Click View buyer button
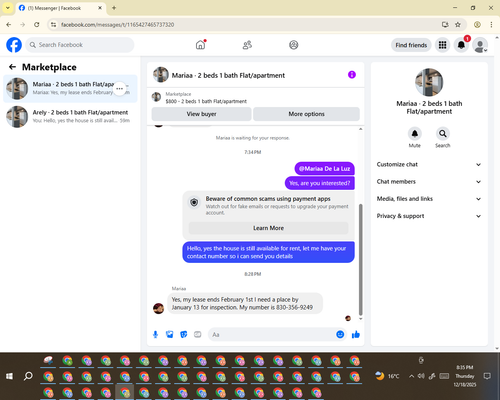Image resolution: width=500 pixels, height=400 pixels. [201, 114]
